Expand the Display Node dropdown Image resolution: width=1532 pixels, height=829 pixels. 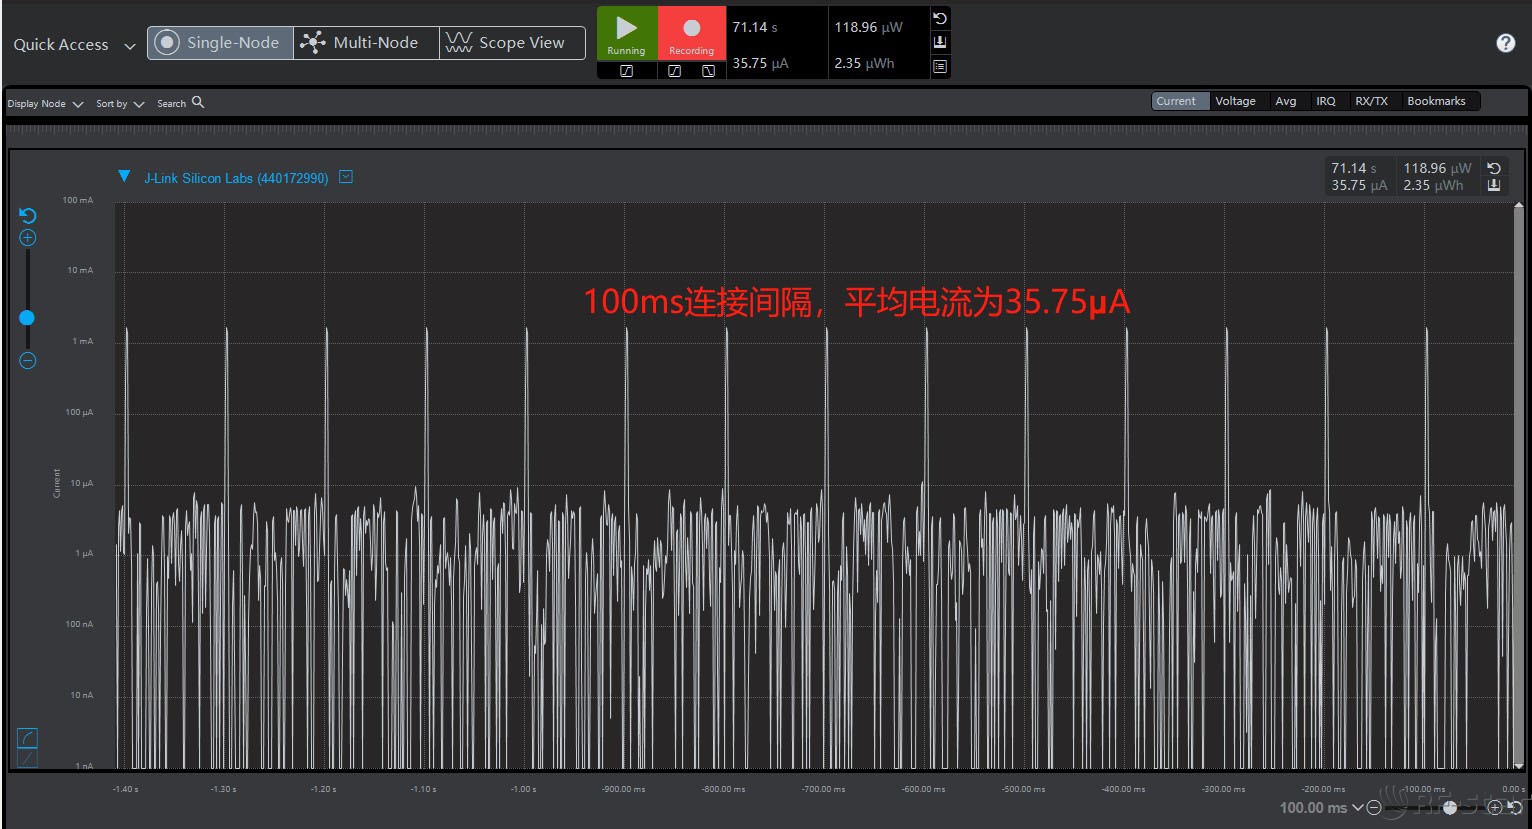pos(45,104)
